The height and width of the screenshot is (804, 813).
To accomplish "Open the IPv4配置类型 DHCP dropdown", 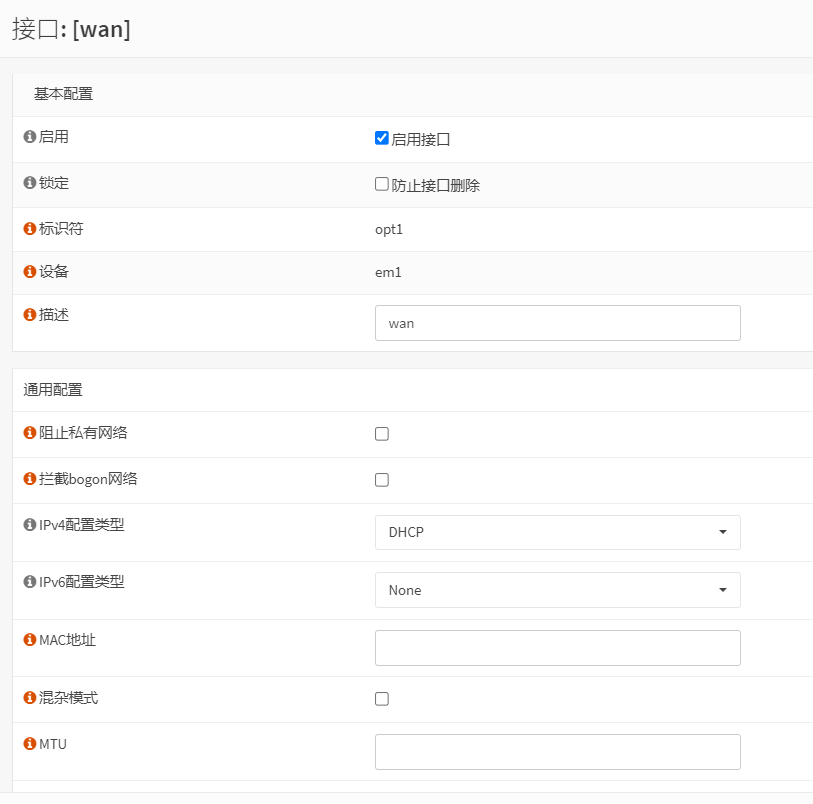I will point(557,532).
